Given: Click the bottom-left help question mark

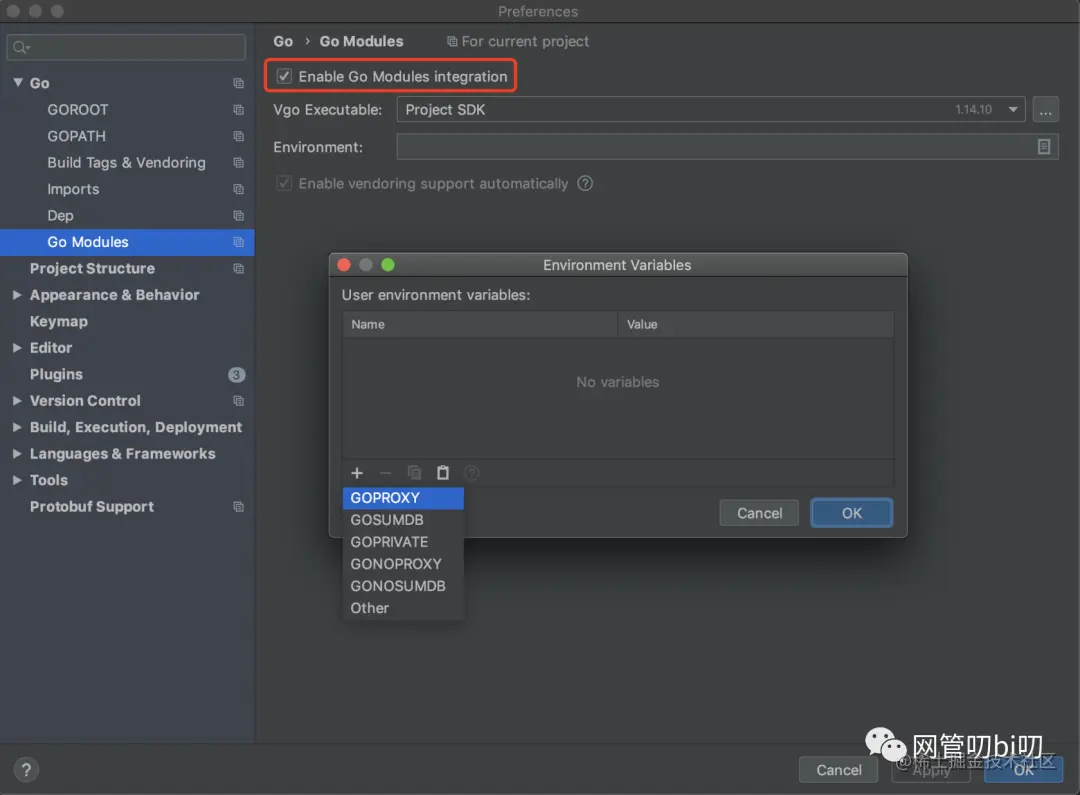Looking at the screenshot, I should 26,770.
